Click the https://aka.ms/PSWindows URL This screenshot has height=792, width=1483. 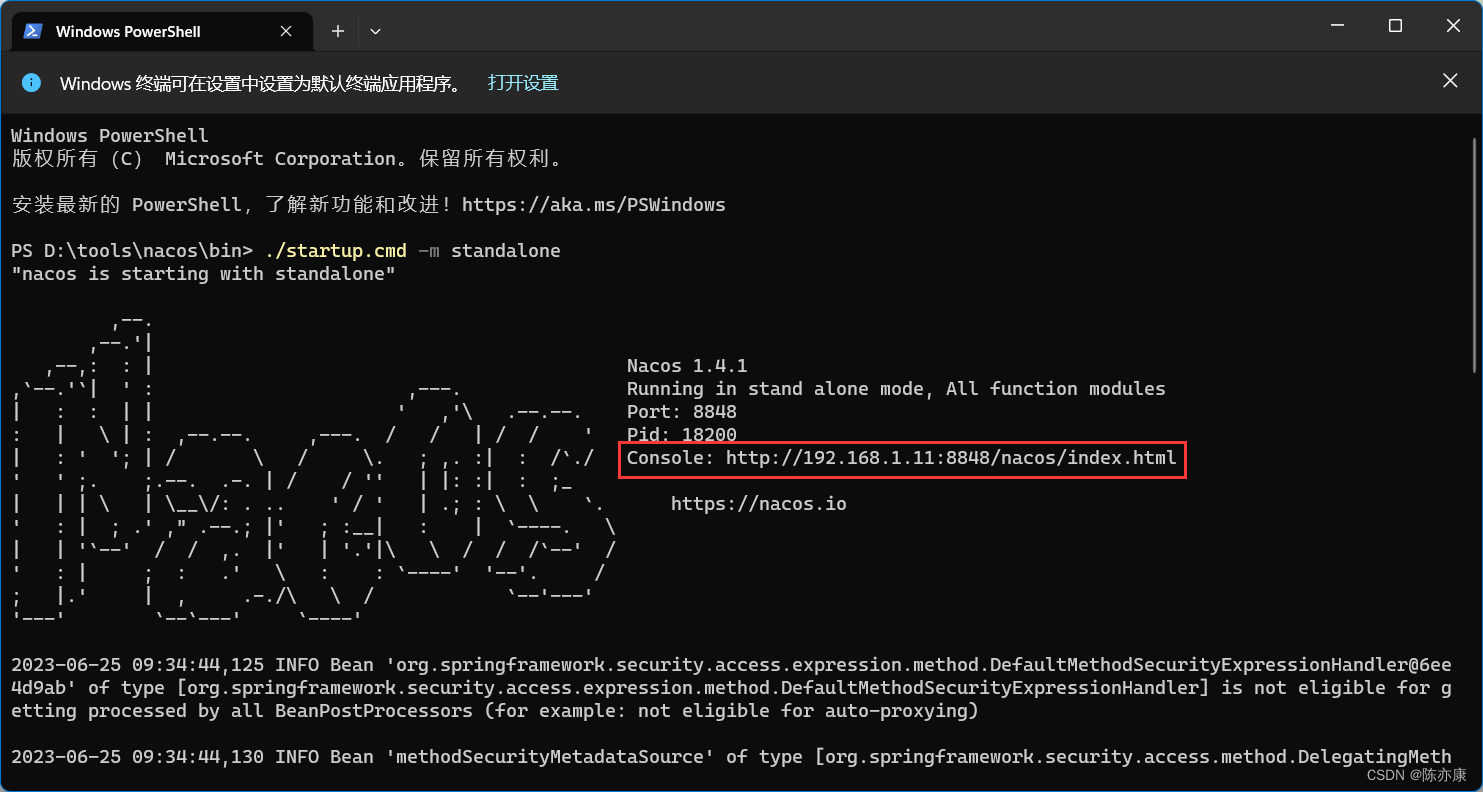593,205
